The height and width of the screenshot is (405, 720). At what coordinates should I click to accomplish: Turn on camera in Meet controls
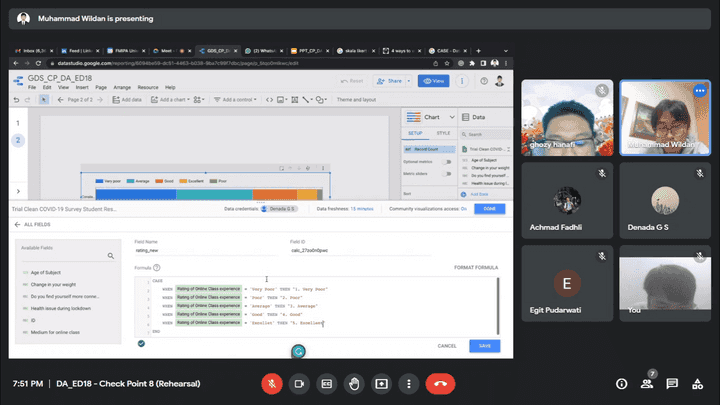[x=298, y=383]
